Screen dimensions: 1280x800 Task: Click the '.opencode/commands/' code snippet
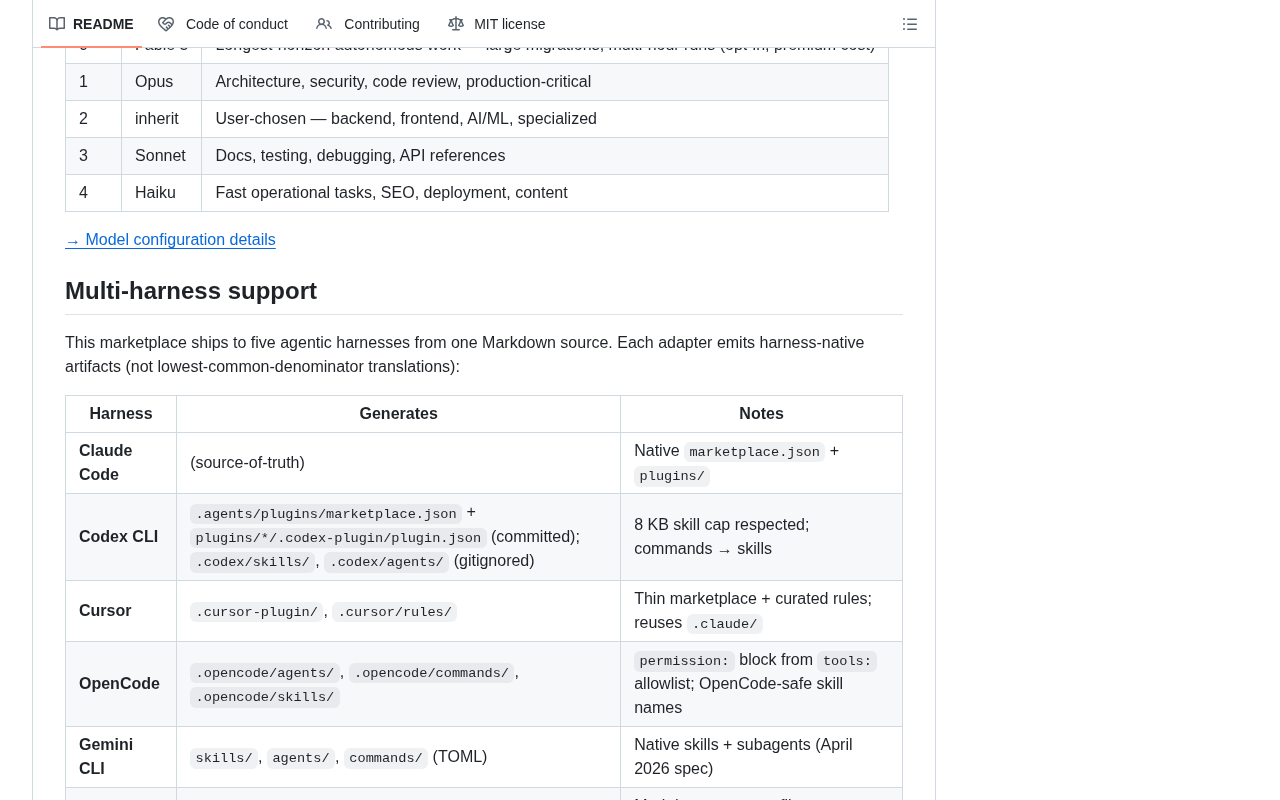coord(432,673)
